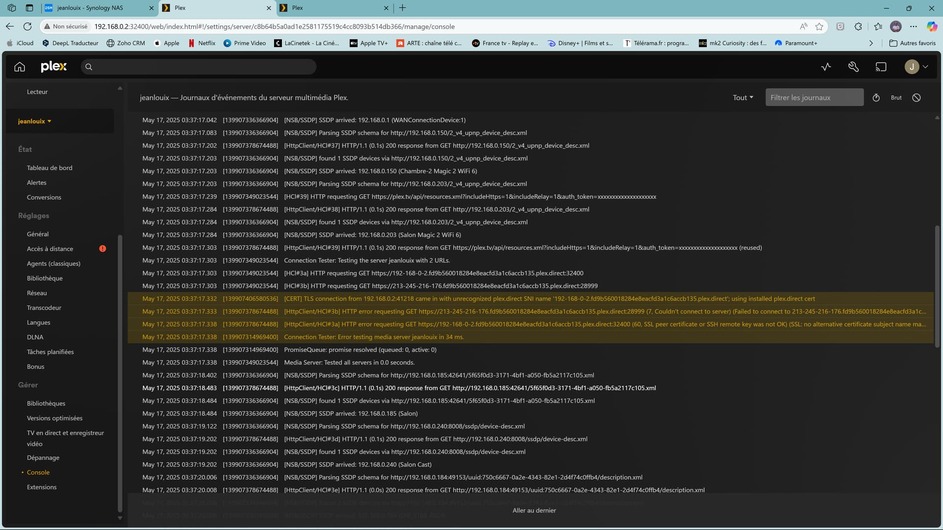Open browser favorites hub icon
The image size is (943, 530).
click(x=878, y=26)
